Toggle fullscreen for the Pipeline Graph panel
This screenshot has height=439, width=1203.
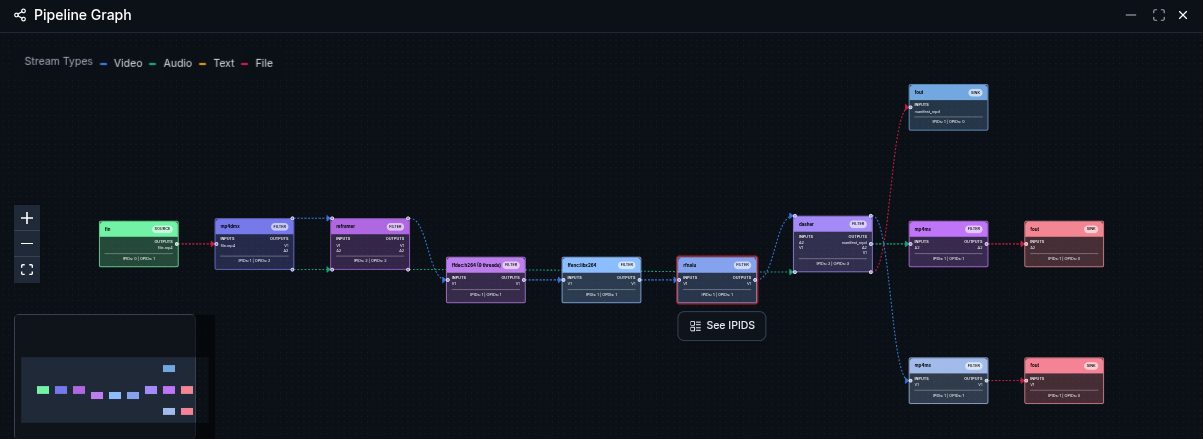pos(1159,15)
